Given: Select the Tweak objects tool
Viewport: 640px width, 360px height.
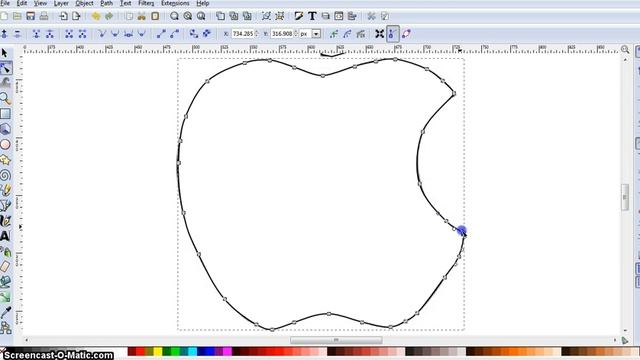Looking at the screenshot, I should point(5,83).
